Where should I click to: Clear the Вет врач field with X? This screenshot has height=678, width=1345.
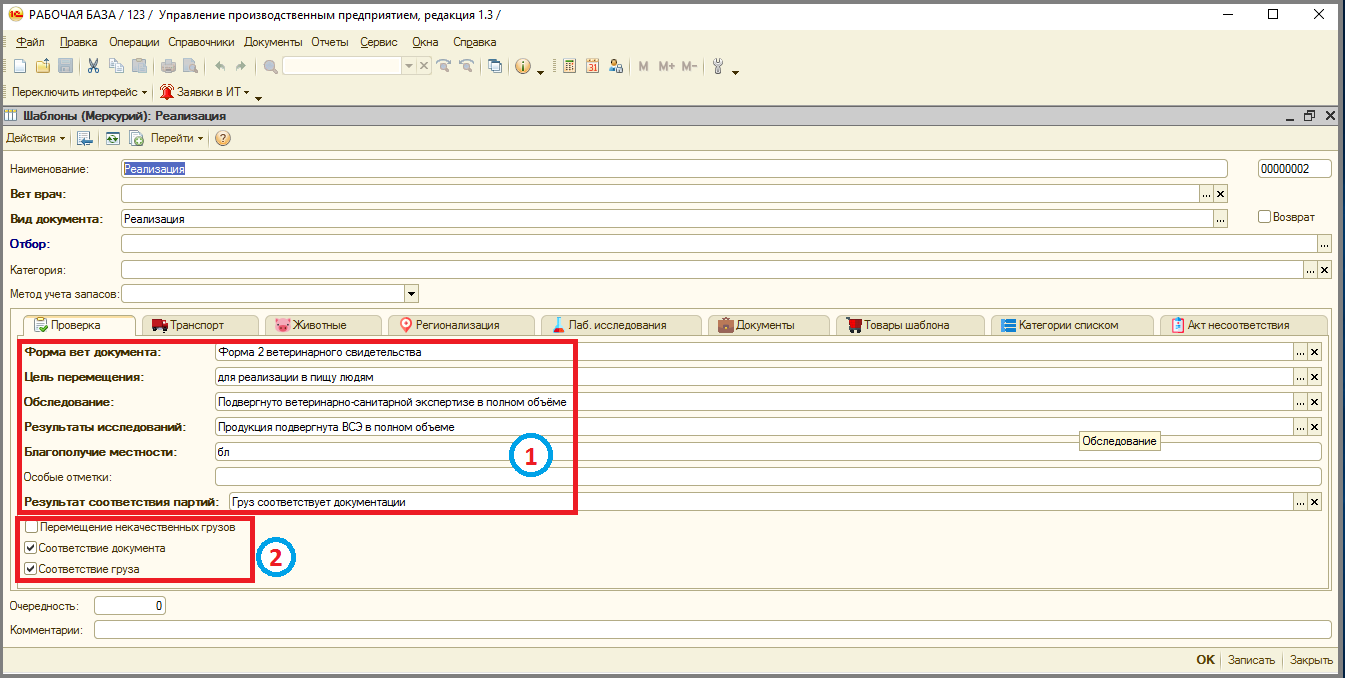[x=1221, y=194]
